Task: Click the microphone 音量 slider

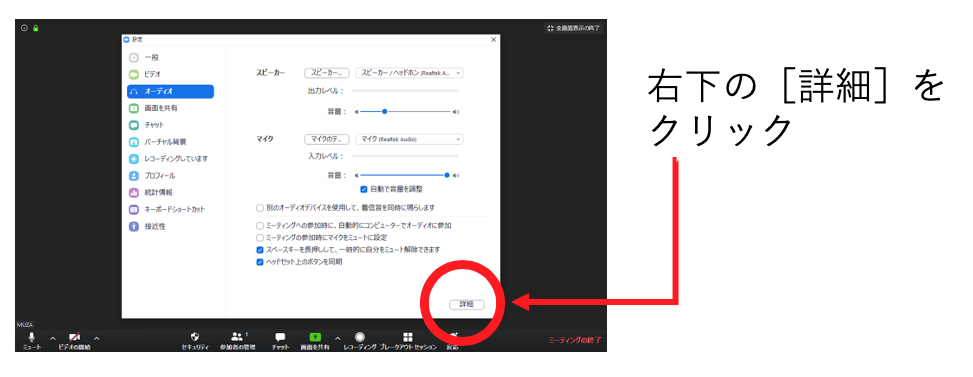Action: tap(405, 175)
